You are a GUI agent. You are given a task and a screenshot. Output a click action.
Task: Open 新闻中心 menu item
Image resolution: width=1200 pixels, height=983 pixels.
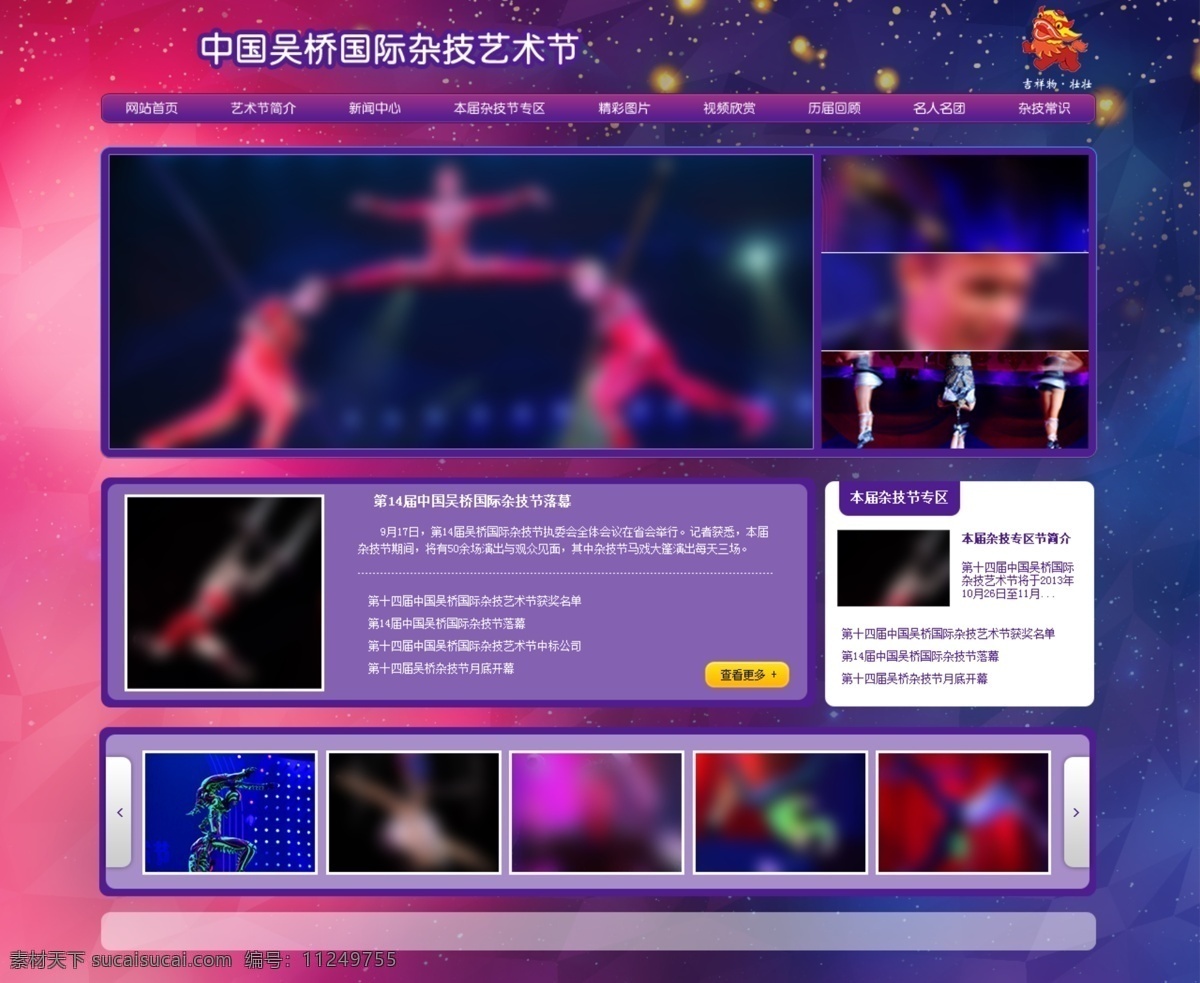click(x=375, y=108)
